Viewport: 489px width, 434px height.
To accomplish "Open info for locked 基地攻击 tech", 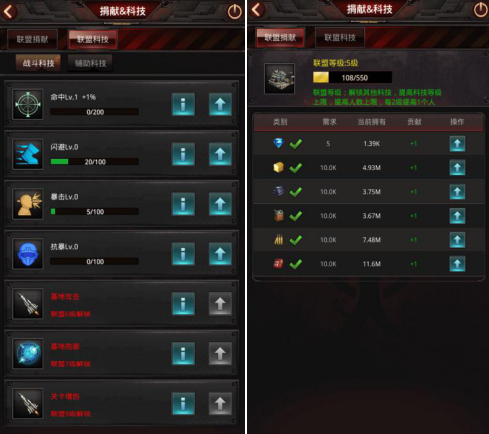I will tap(183, 304).
